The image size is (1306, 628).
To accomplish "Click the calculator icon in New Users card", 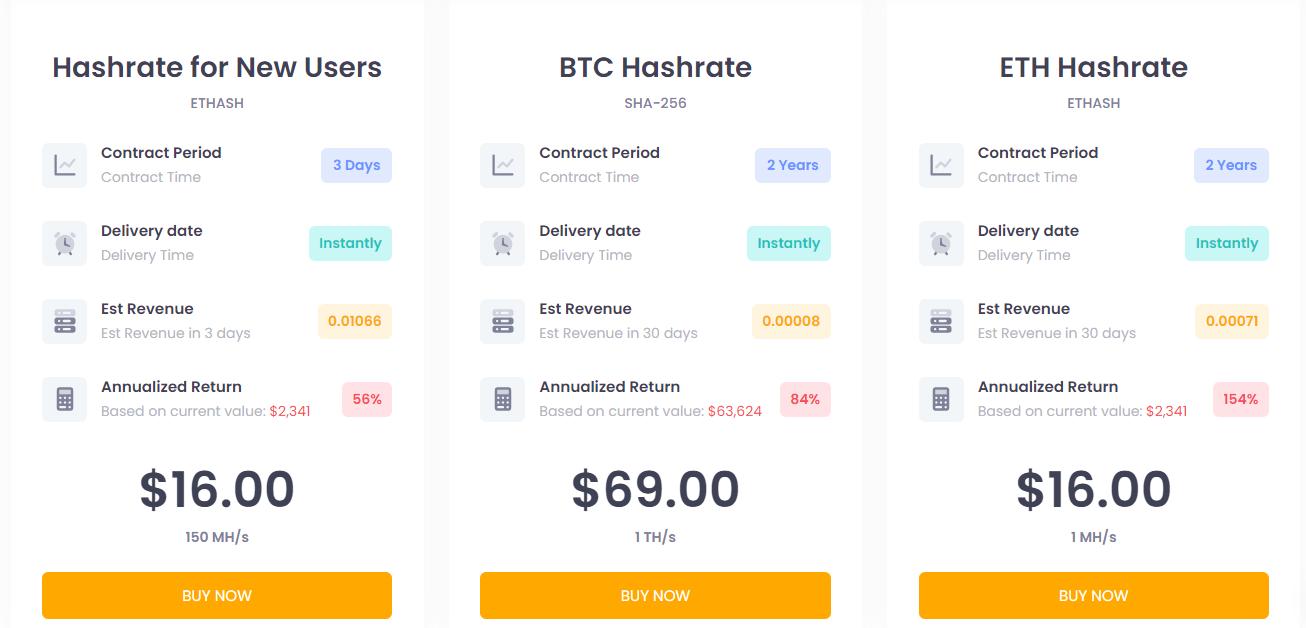I will click(64, 399).
